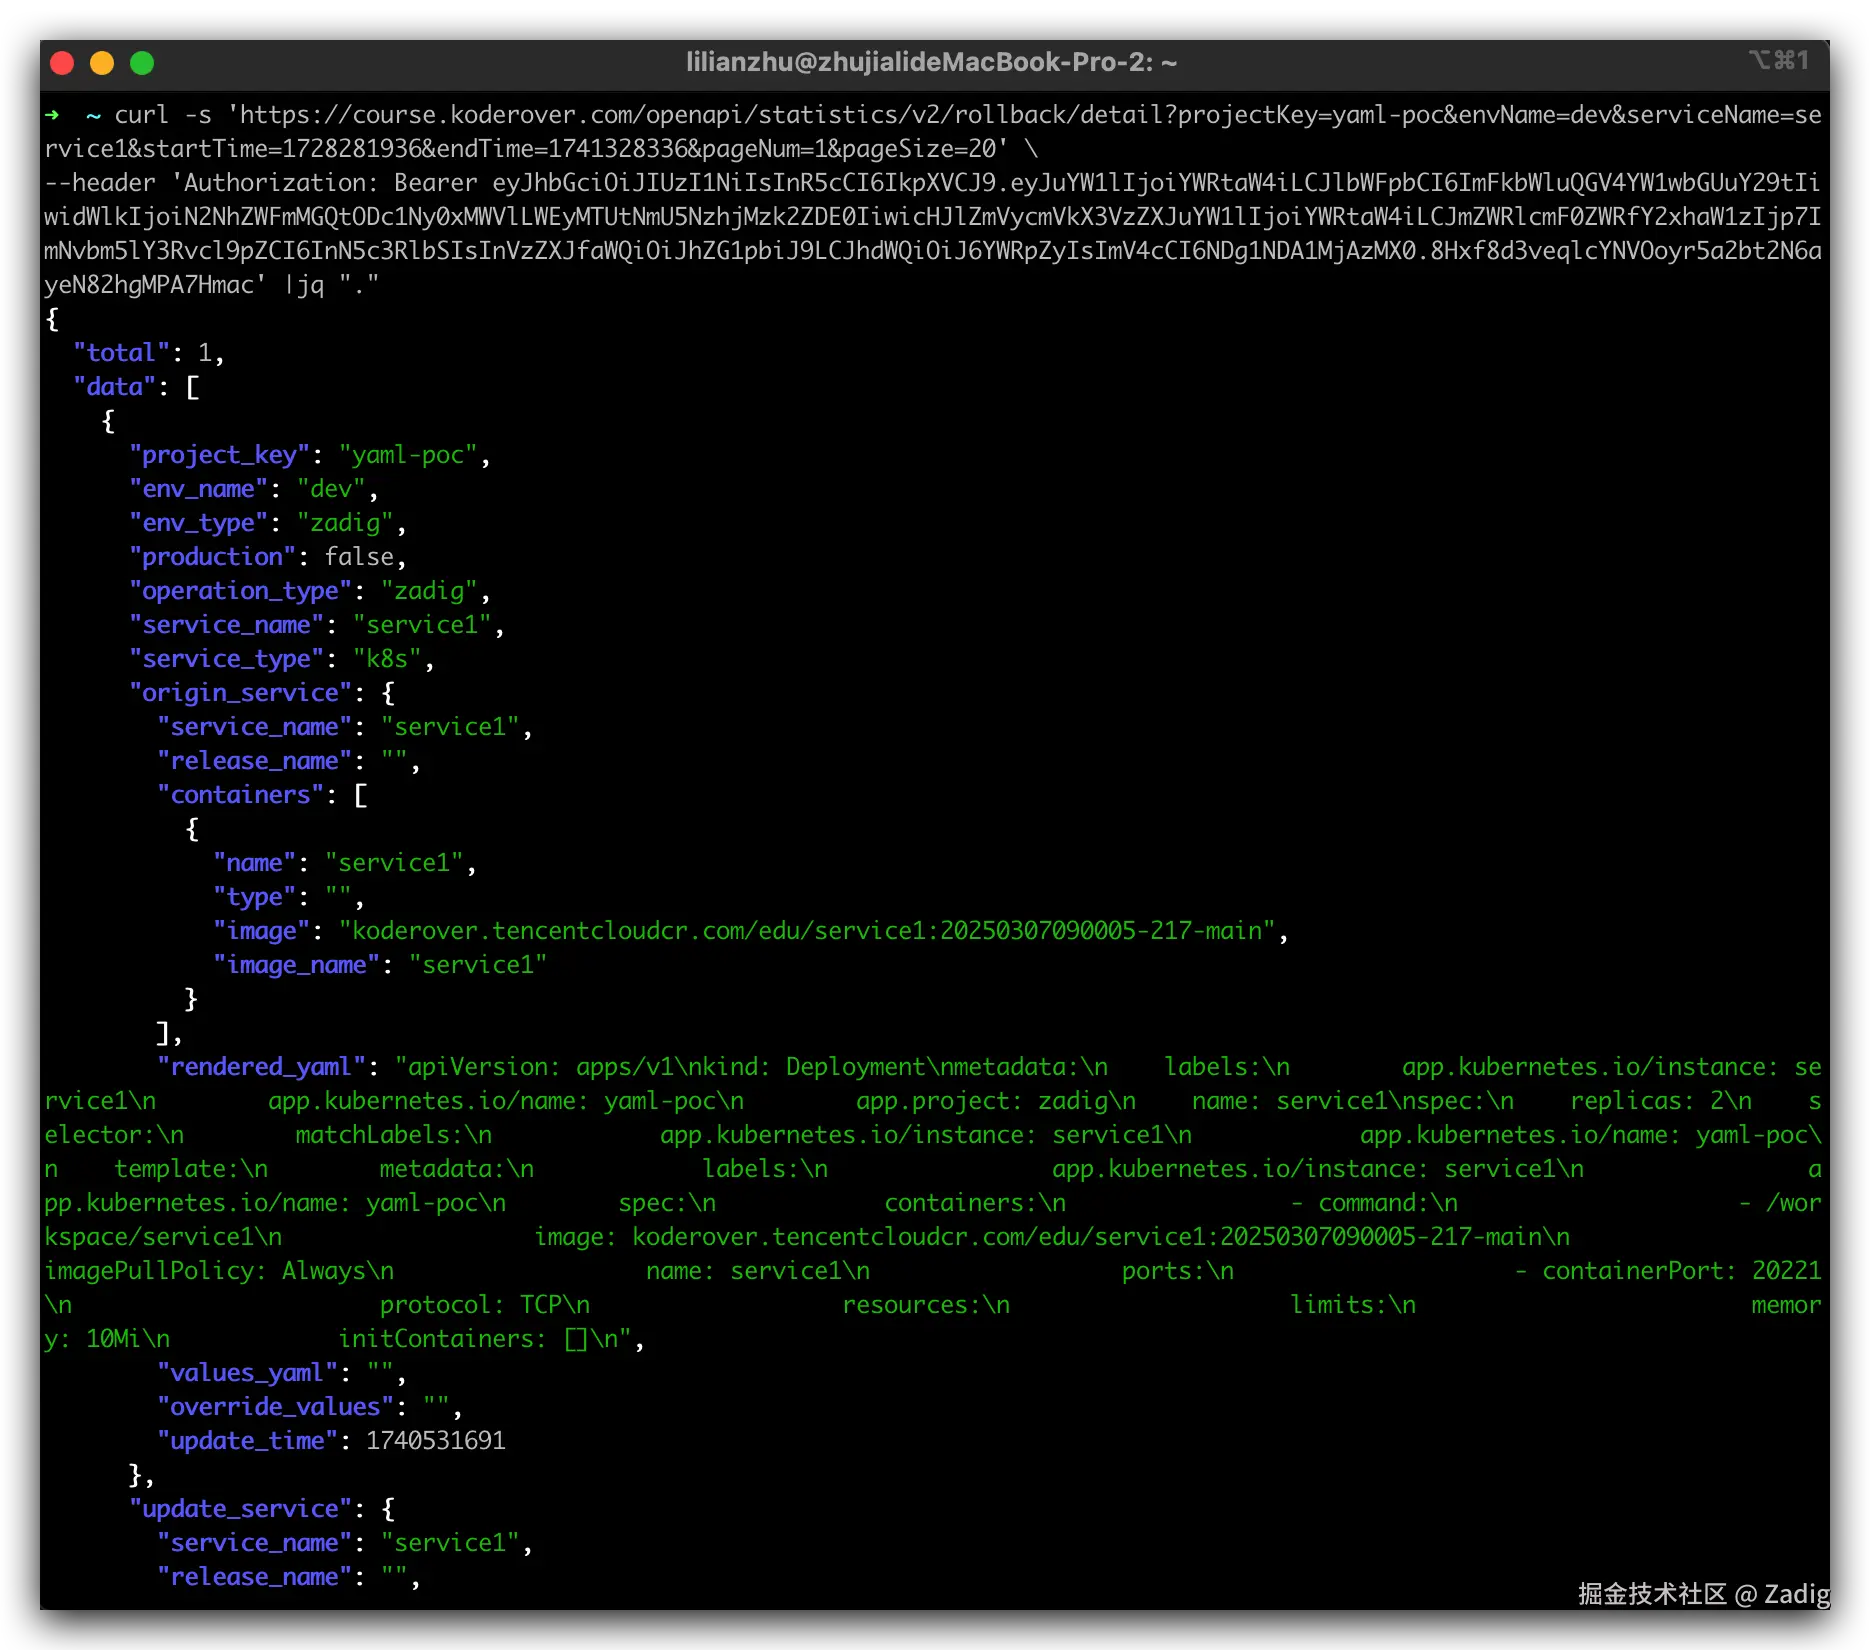
Task: Click the "production" key
Action: pos(212,557)
